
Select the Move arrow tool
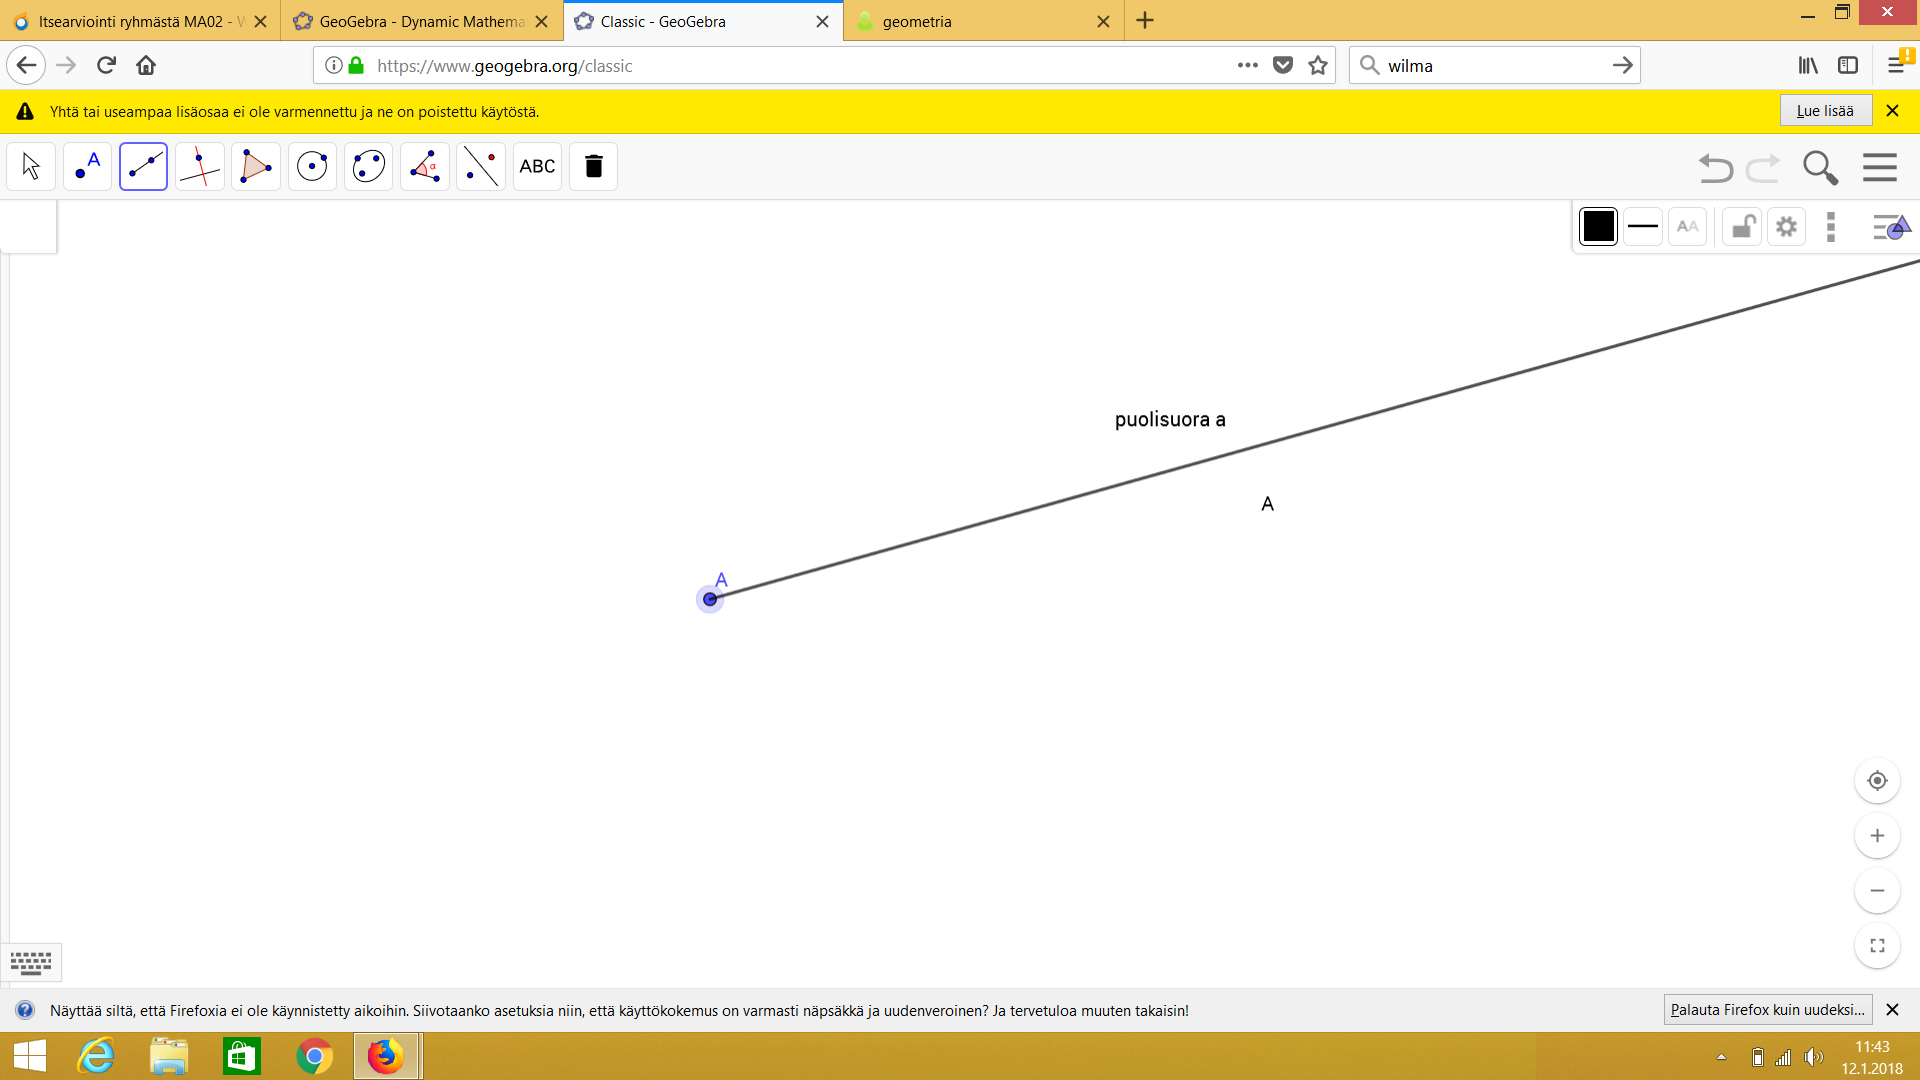click(x=31, y=166)
